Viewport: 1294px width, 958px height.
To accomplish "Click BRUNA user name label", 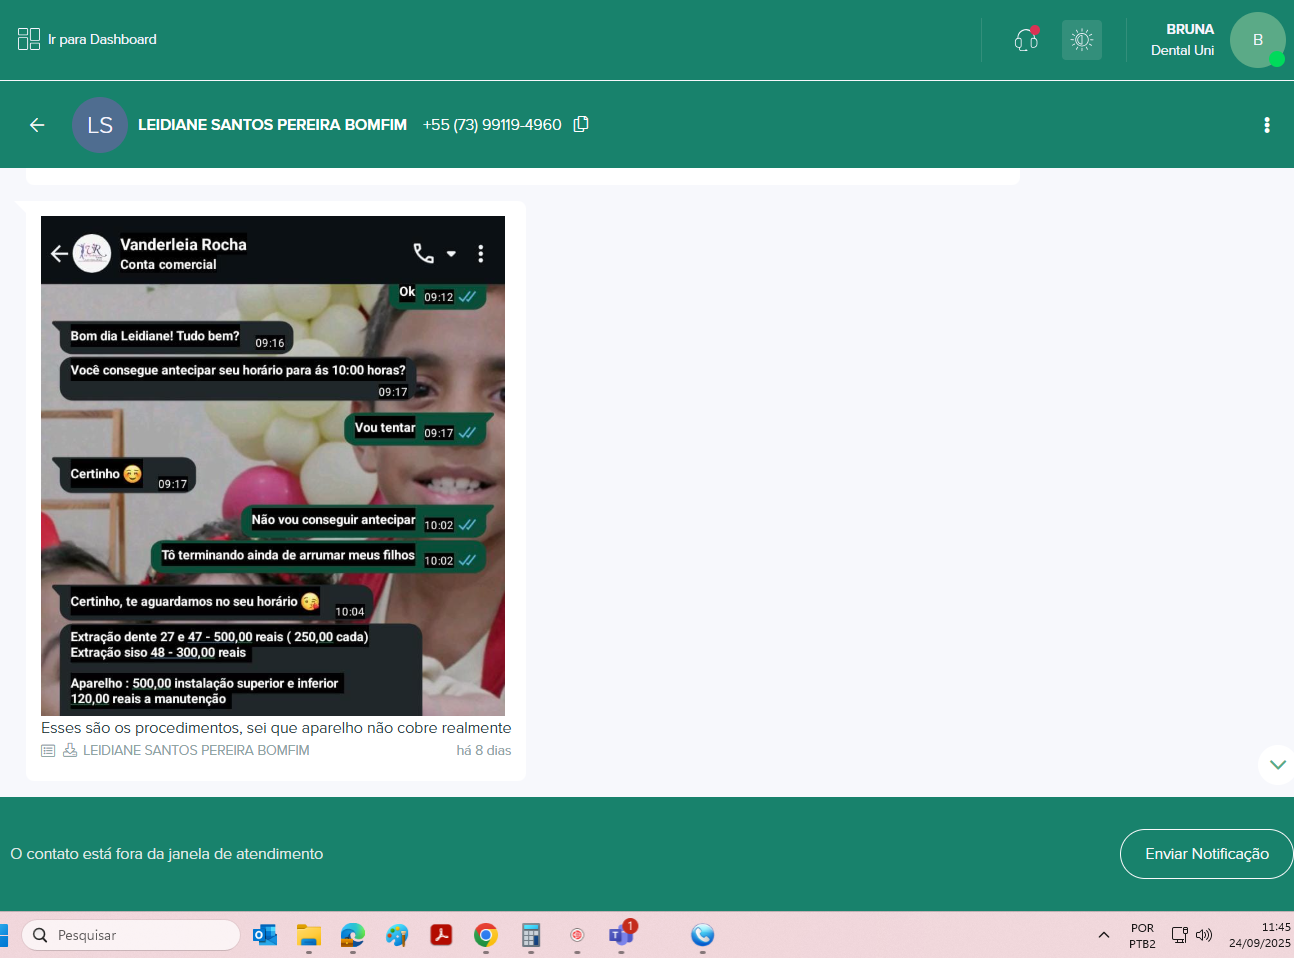I will click(x=1190, y=29).
